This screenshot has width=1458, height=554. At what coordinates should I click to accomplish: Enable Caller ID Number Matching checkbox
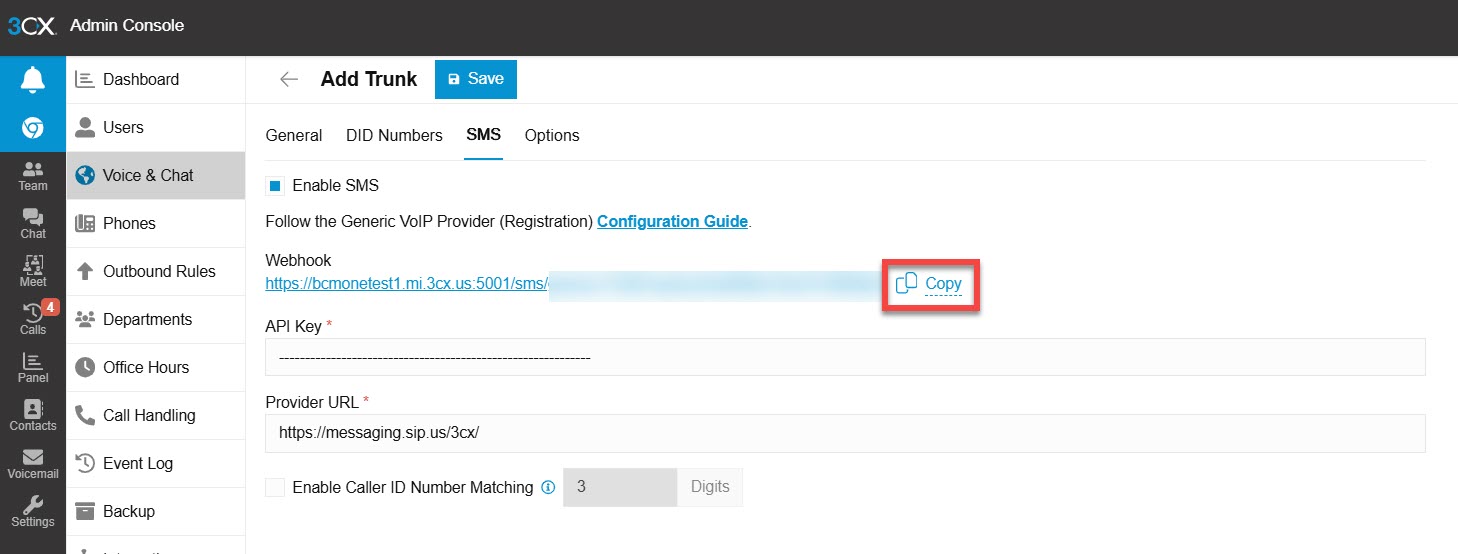click(x=275, y=487)
